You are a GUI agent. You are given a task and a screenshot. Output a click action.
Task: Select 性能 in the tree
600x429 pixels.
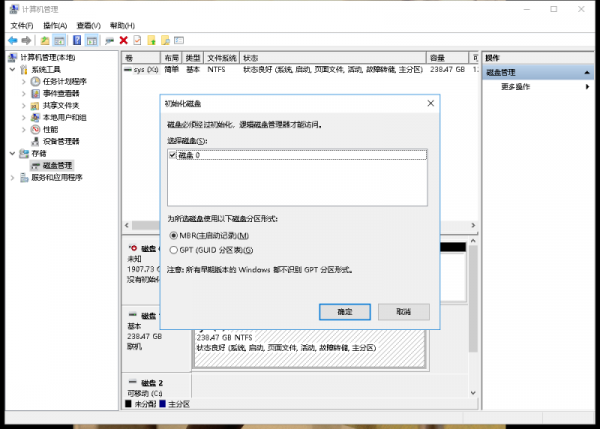(51, 129)
